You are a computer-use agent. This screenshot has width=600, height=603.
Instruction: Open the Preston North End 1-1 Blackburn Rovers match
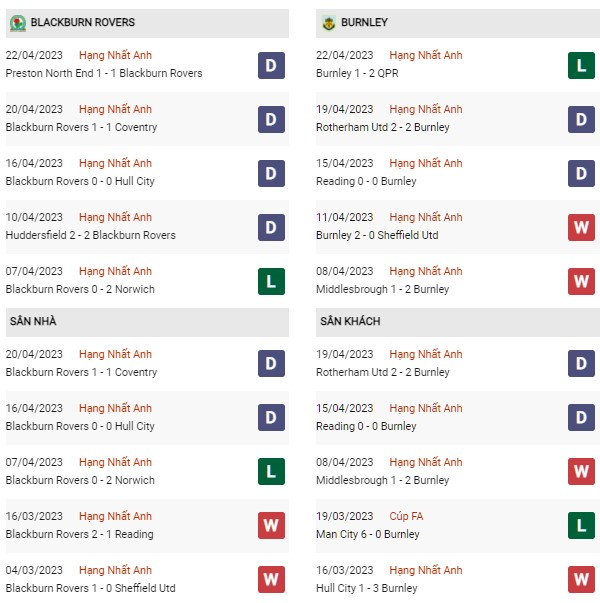tap(104, 73)
